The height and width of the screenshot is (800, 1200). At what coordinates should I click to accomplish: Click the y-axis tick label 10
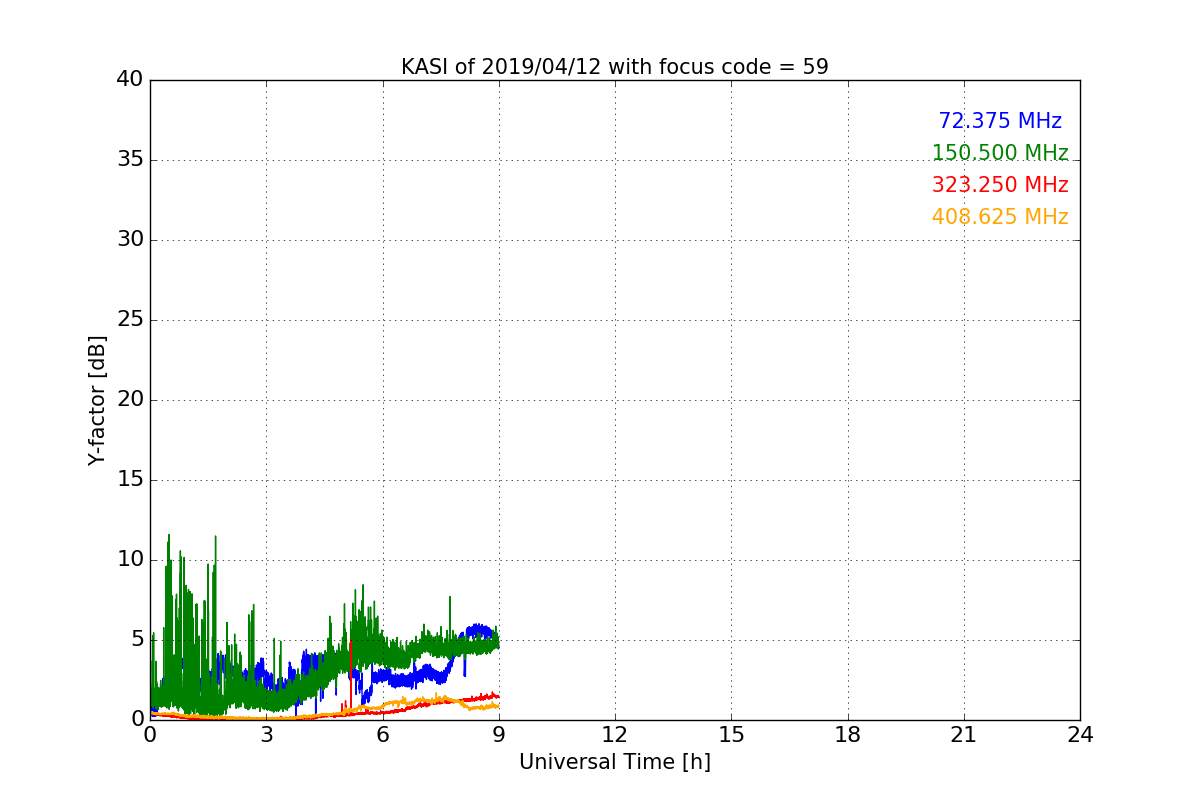coord(131,560)
